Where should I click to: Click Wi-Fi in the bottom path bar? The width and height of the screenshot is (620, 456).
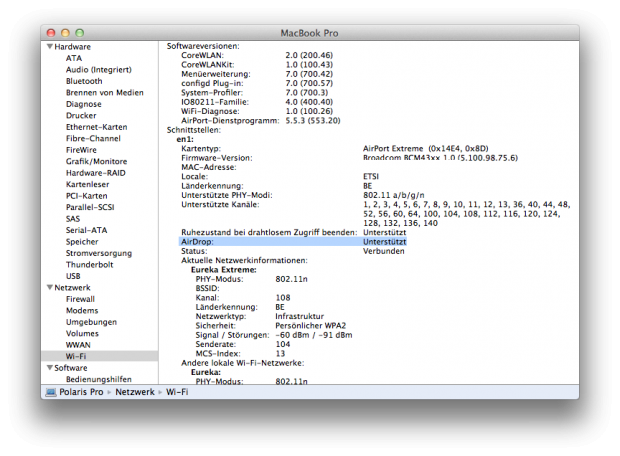point(177,392)
